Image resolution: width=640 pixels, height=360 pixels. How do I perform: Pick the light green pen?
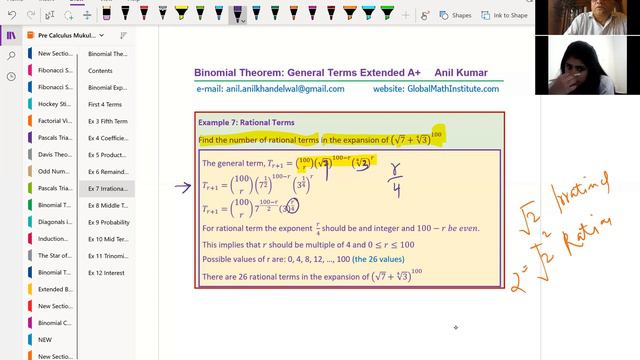[200, 14]
